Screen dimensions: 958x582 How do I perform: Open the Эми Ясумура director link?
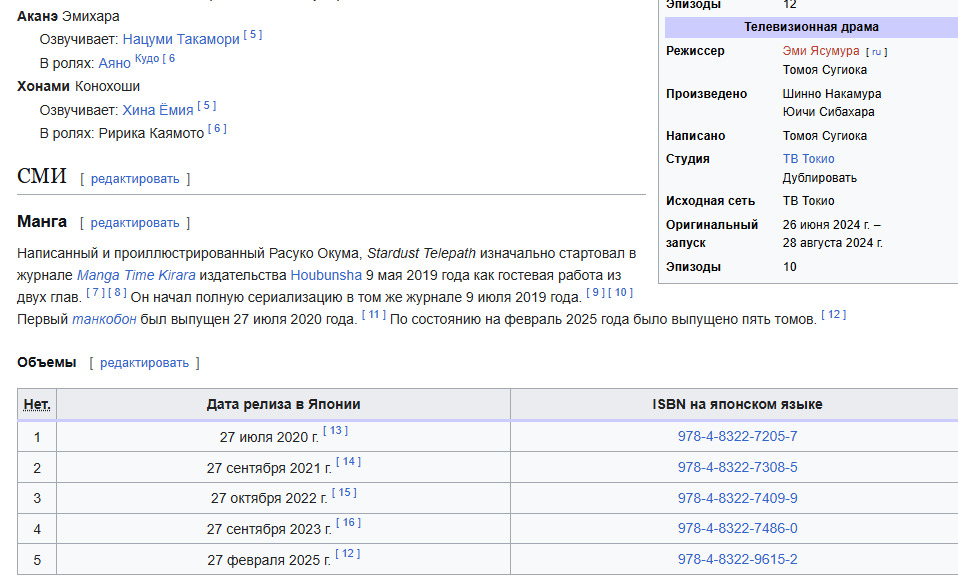[821, 51]
